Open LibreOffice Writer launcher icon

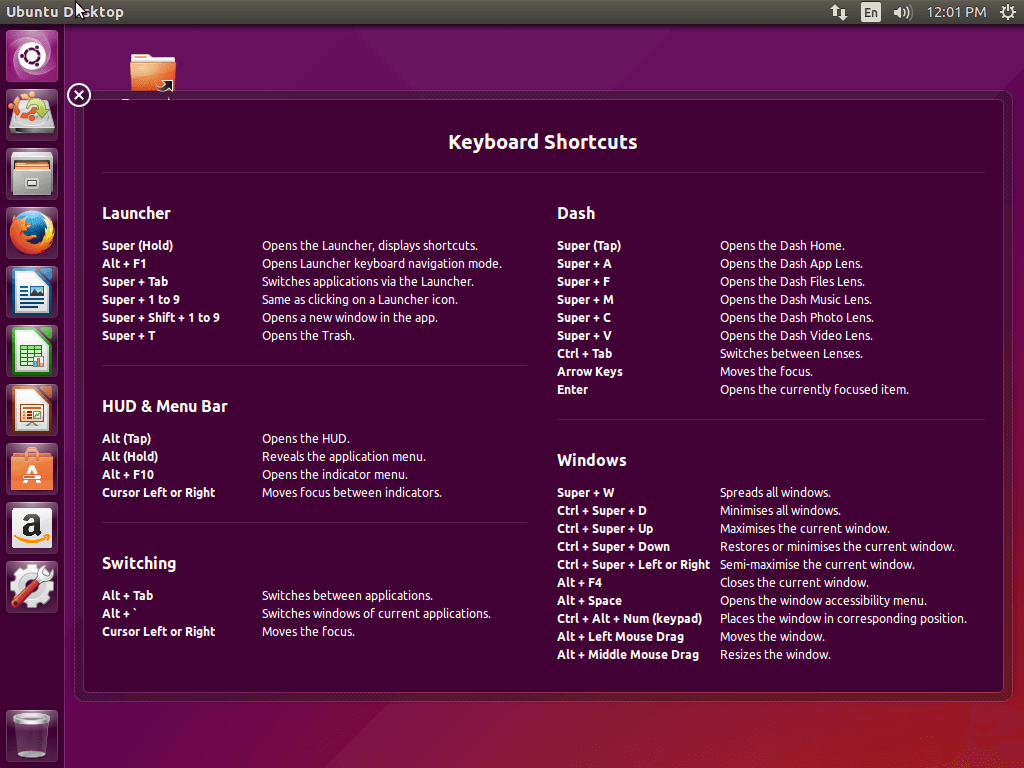(32, 292)
